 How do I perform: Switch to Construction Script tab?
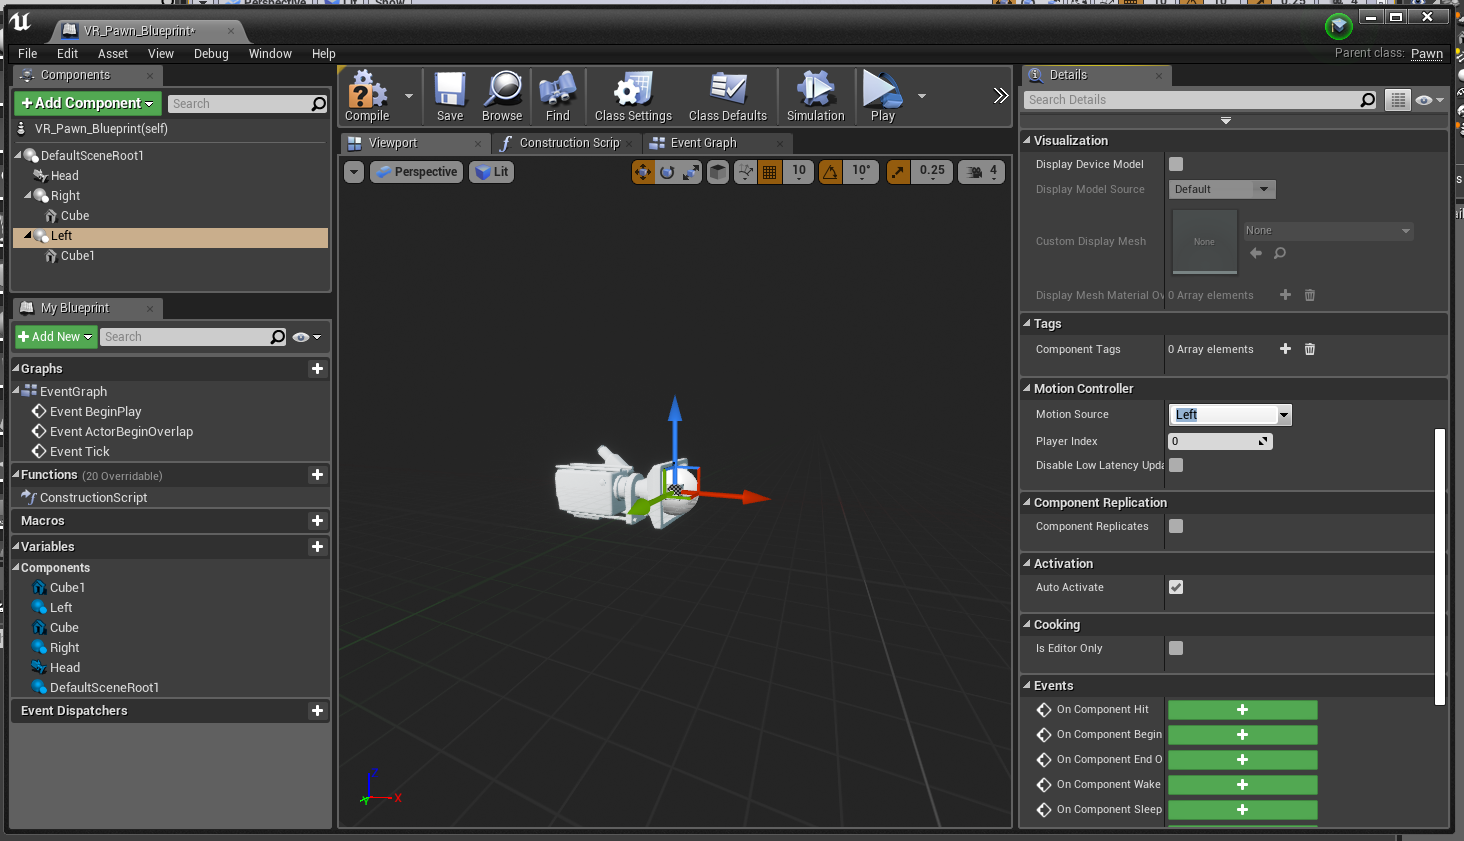click(x=567, y=143)
